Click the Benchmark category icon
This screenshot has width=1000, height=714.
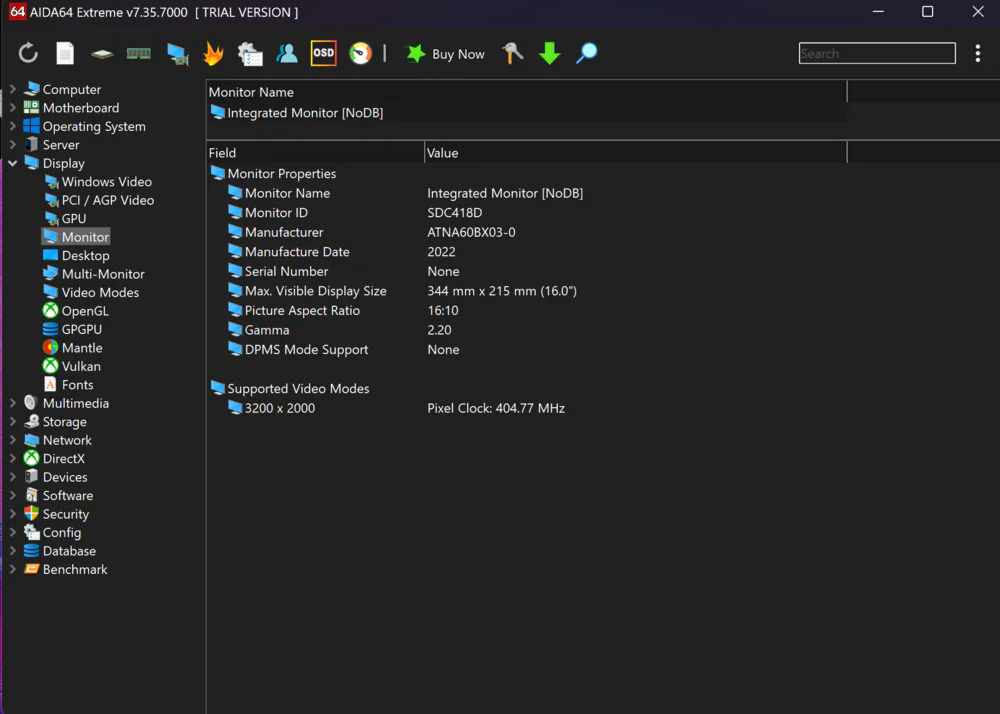[x=31, y=569]
